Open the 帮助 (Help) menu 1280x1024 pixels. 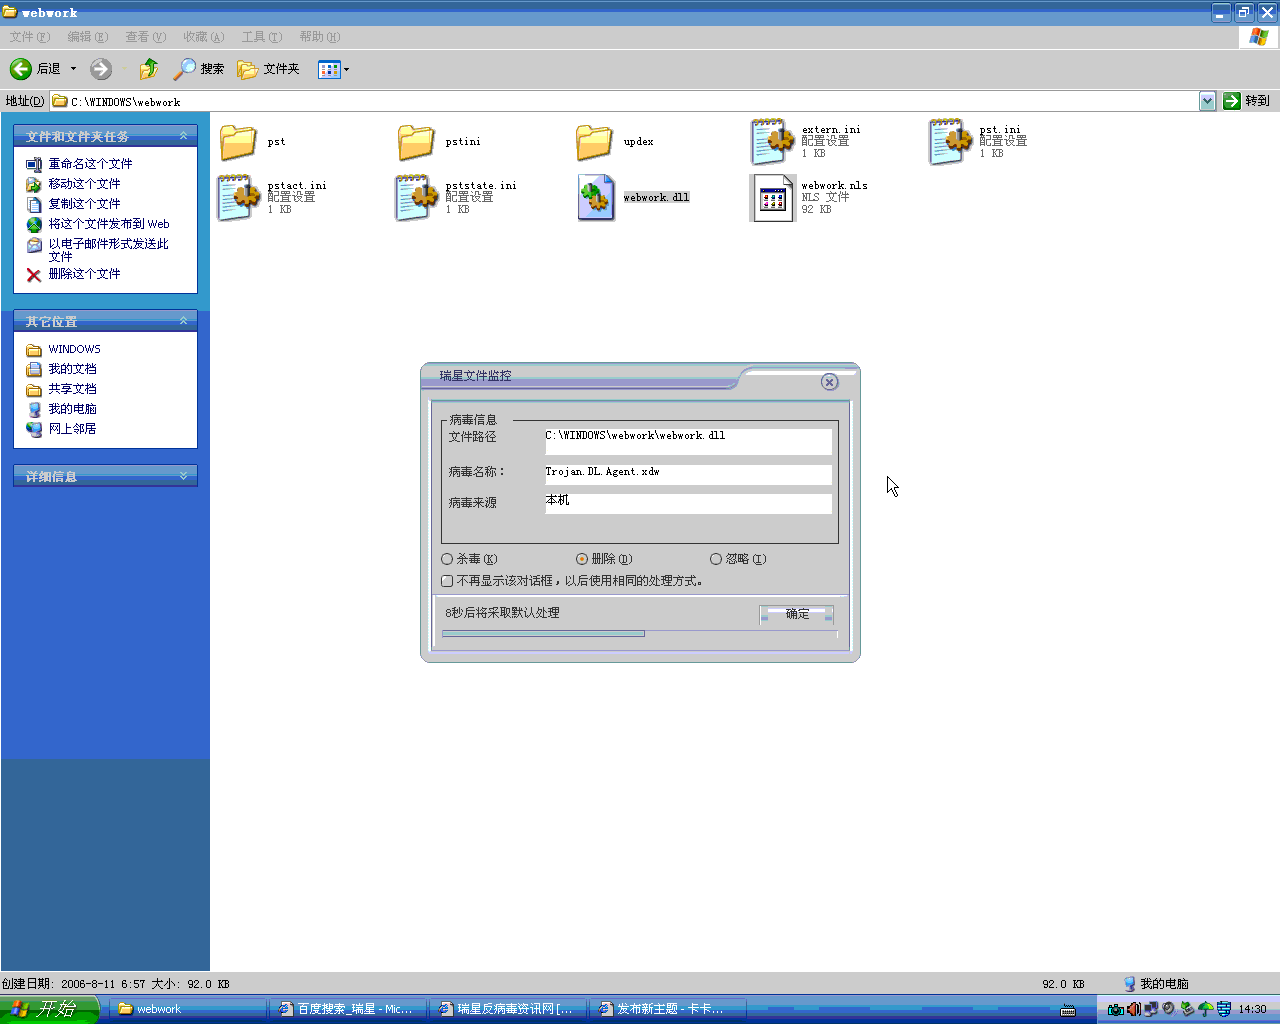[319, 37]
